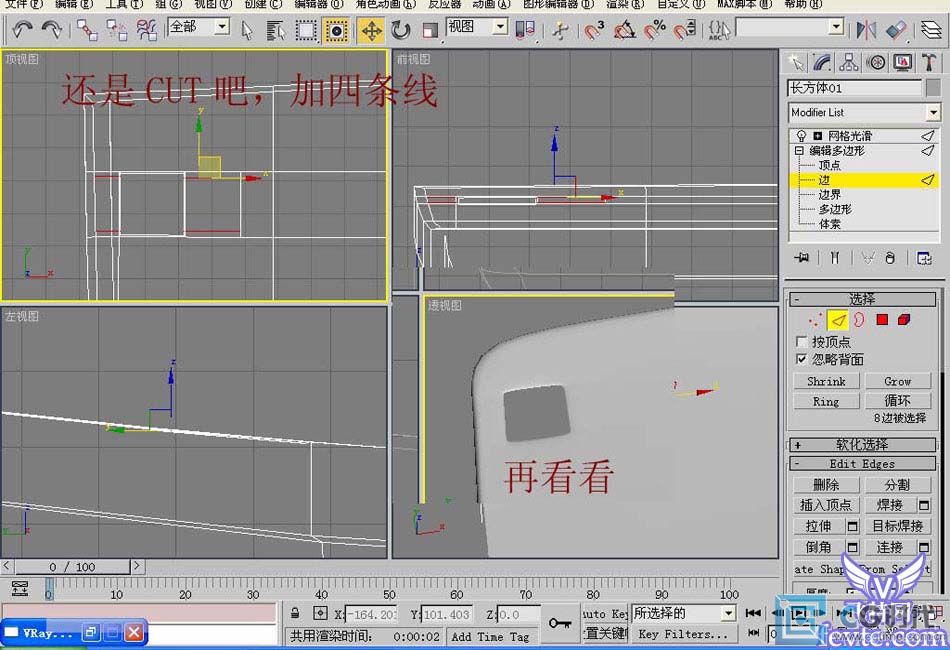Click the Mirror tool icon
The height and width of the screenshot is (650, 950).
866,30
